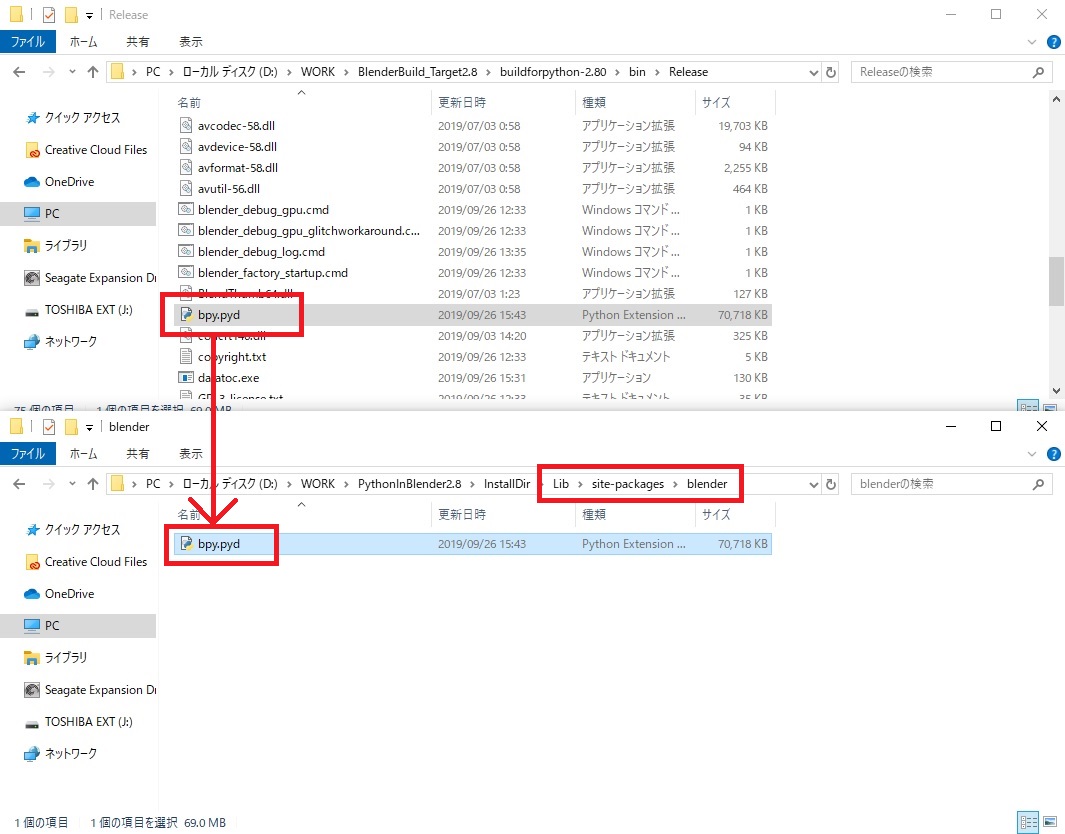Select blender_debug_log.cmd file
1065x834 pixels.
(x=261, y=252)
